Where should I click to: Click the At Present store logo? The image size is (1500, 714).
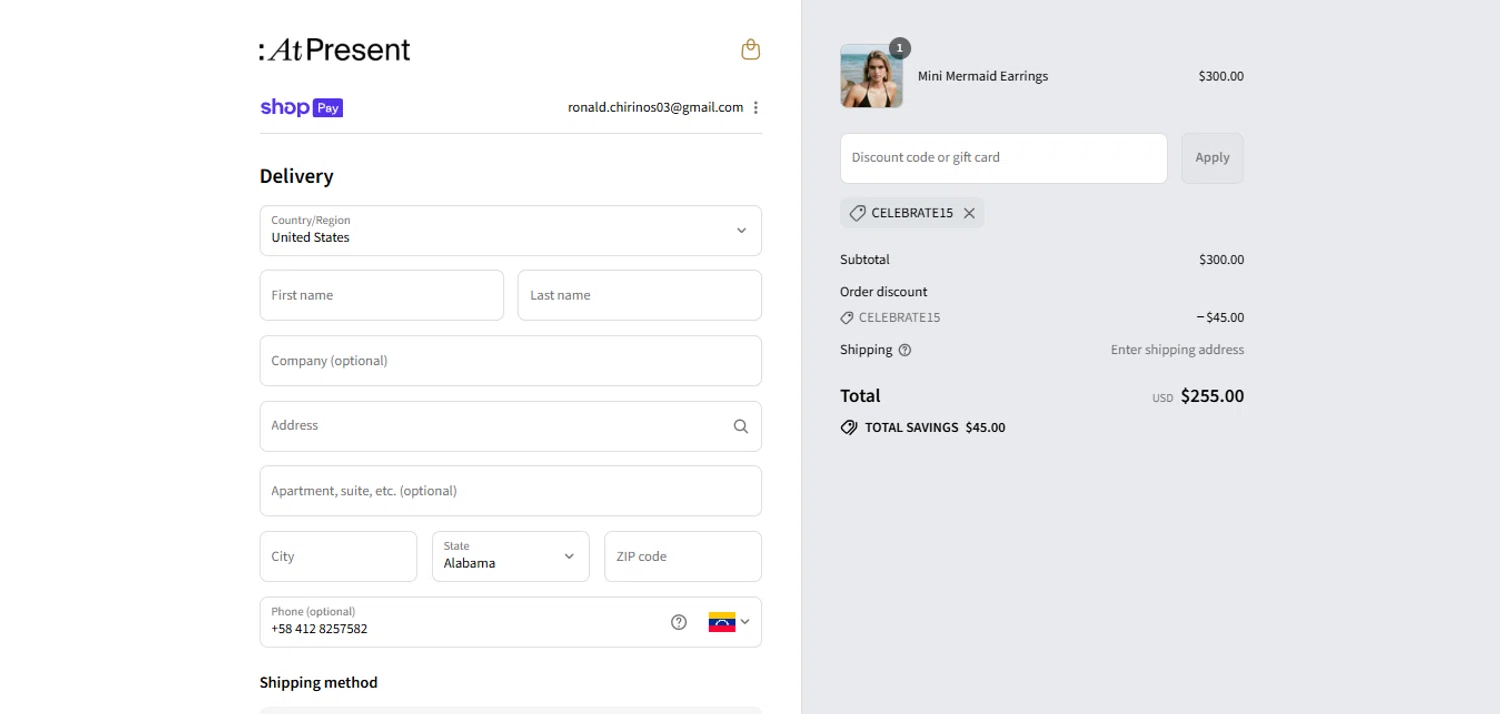coord(335,49)
